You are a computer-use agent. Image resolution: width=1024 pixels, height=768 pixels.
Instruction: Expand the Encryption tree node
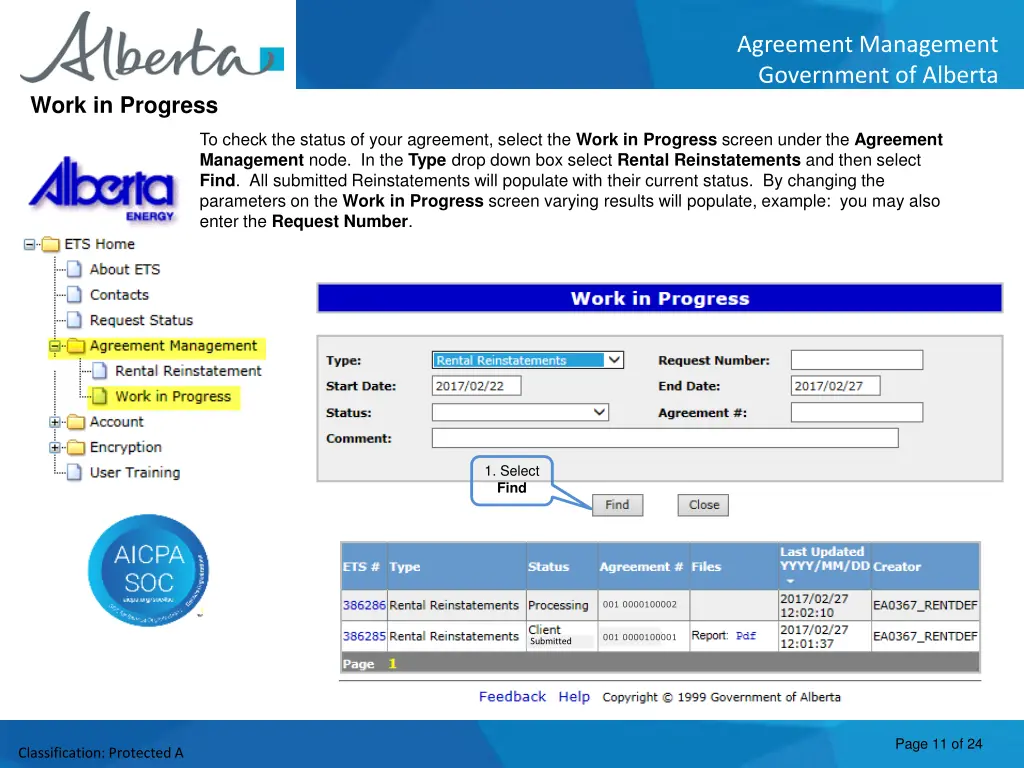click(x=55, y=447)
